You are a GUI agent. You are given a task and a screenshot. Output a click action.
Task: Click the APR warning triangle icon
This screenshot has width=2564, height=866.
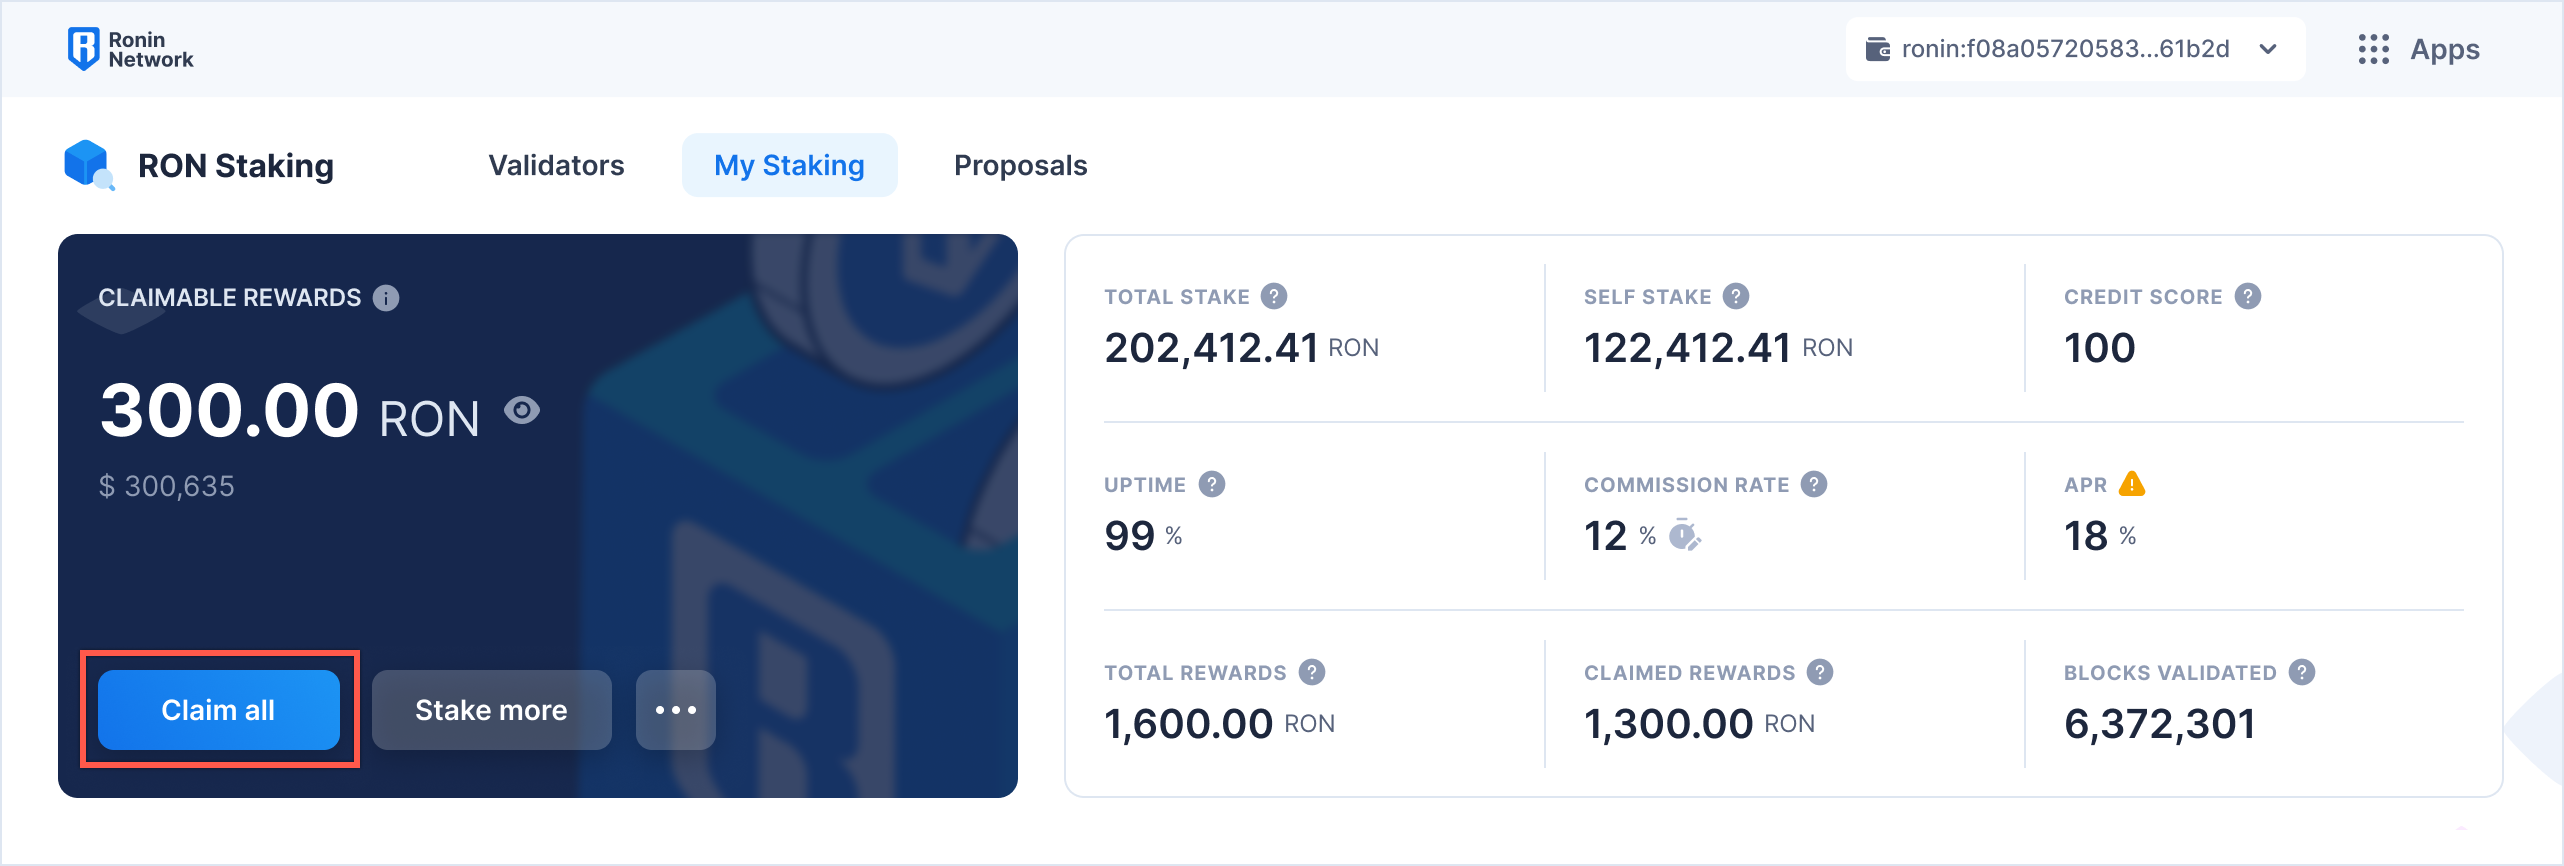(x=2132, y=484)
